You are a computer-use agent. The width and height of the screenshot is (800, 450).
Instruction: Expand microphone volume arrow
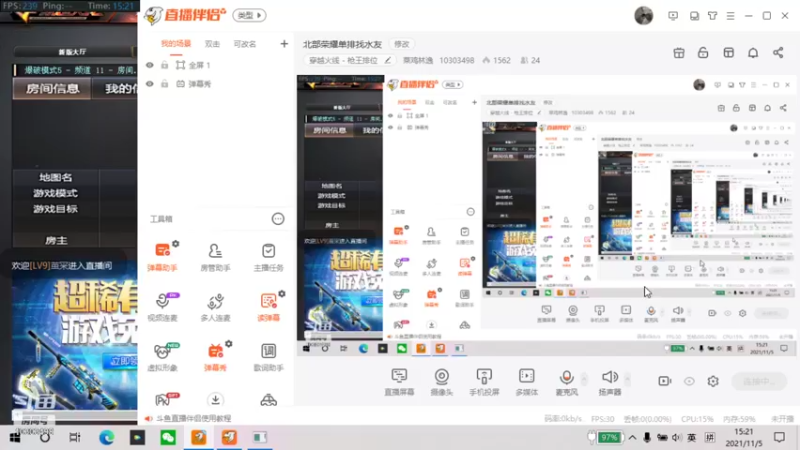point(585,379)
